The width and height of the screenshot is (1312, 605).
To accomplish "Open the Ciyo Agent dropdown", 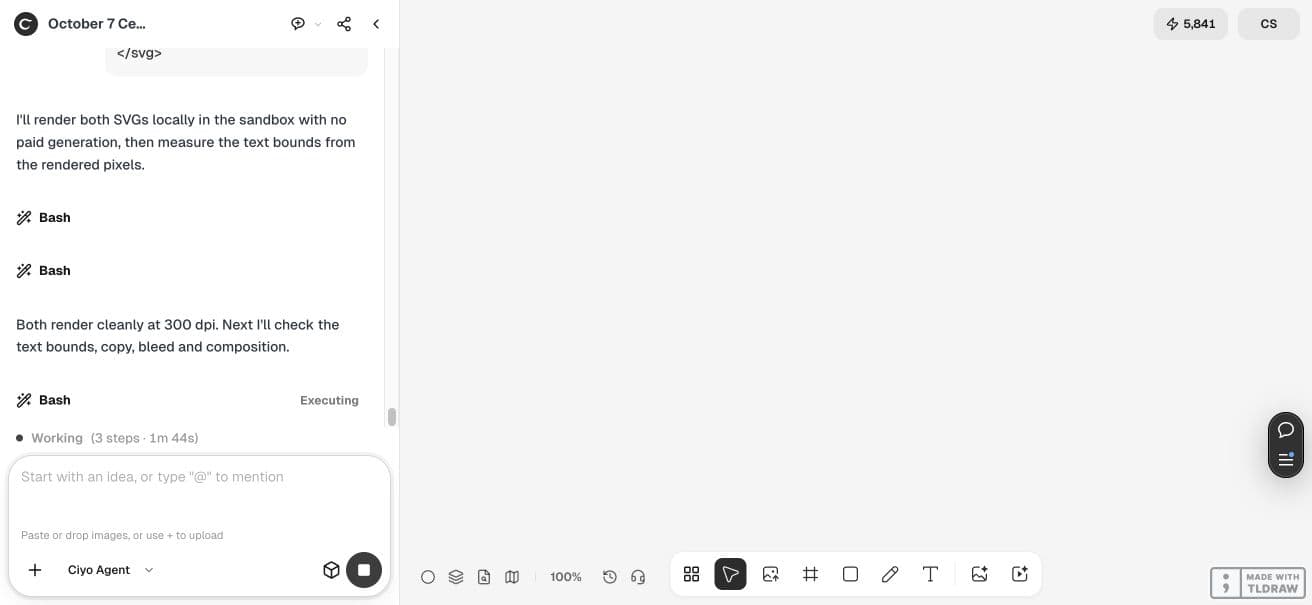I will pos(111,570).
